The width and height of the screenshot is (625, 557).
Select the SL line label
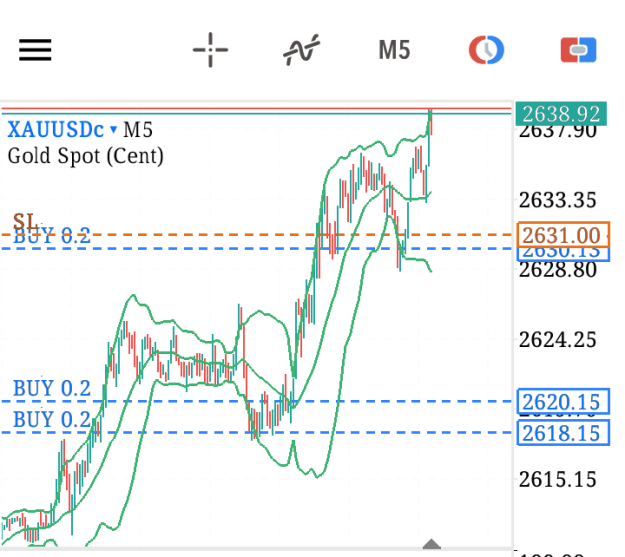(24, 221)
